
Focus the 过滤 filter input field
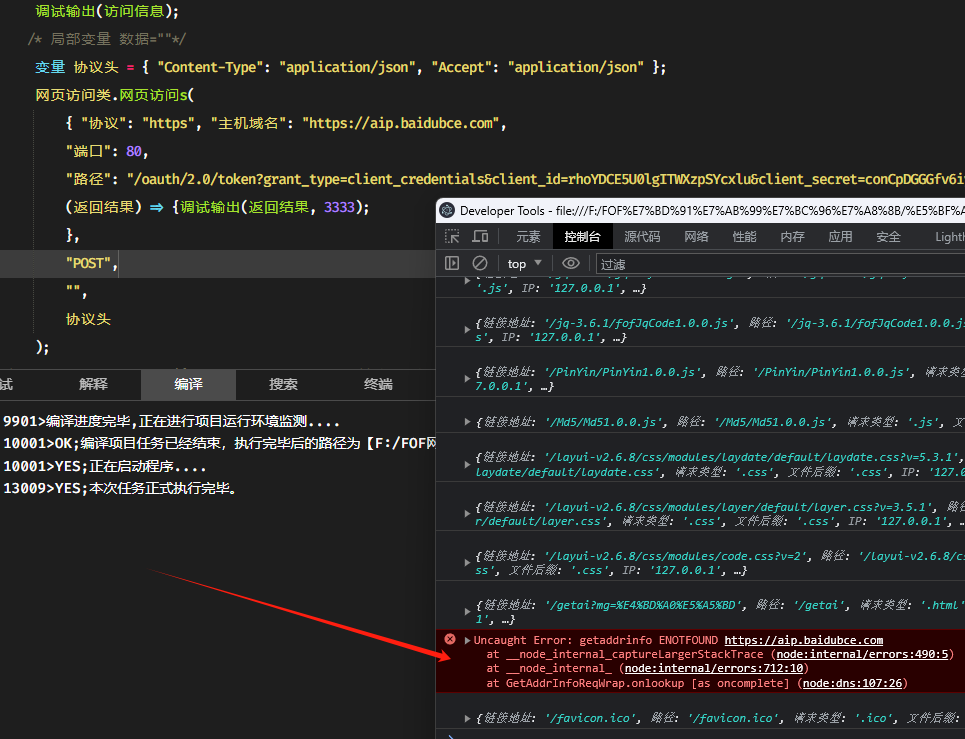click(x=780, y=264)
